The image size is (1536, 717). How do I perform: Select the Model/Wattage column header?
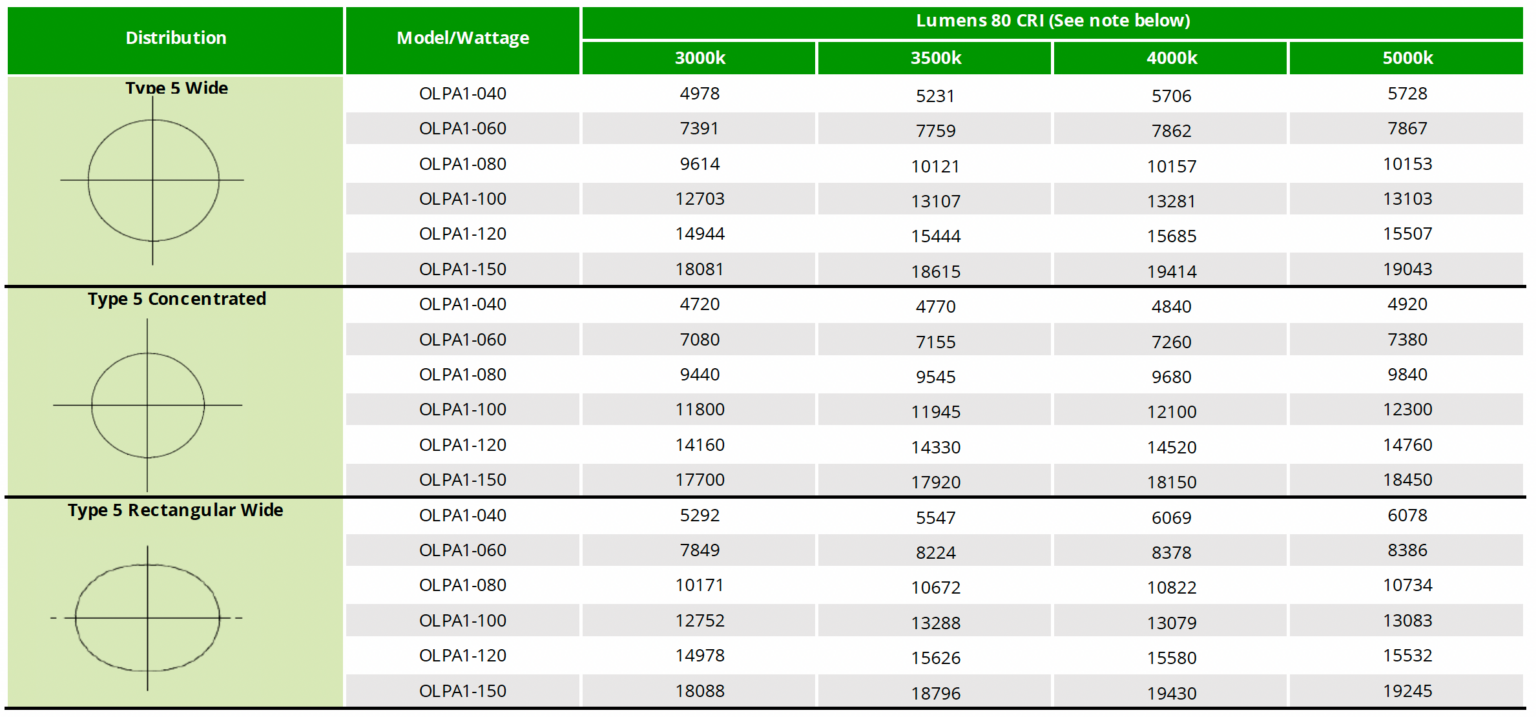click(463, 38)
